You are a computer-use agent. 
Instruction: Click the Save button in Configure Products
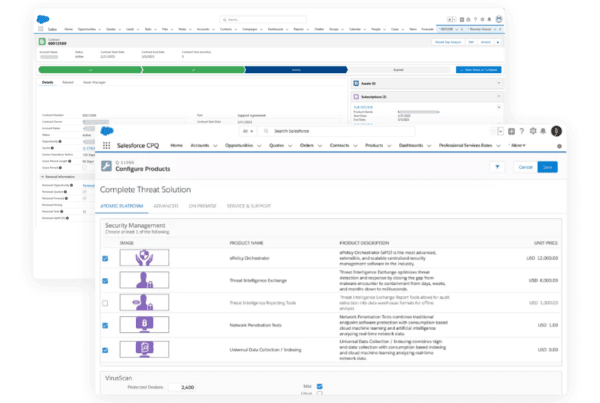[547, 167]
